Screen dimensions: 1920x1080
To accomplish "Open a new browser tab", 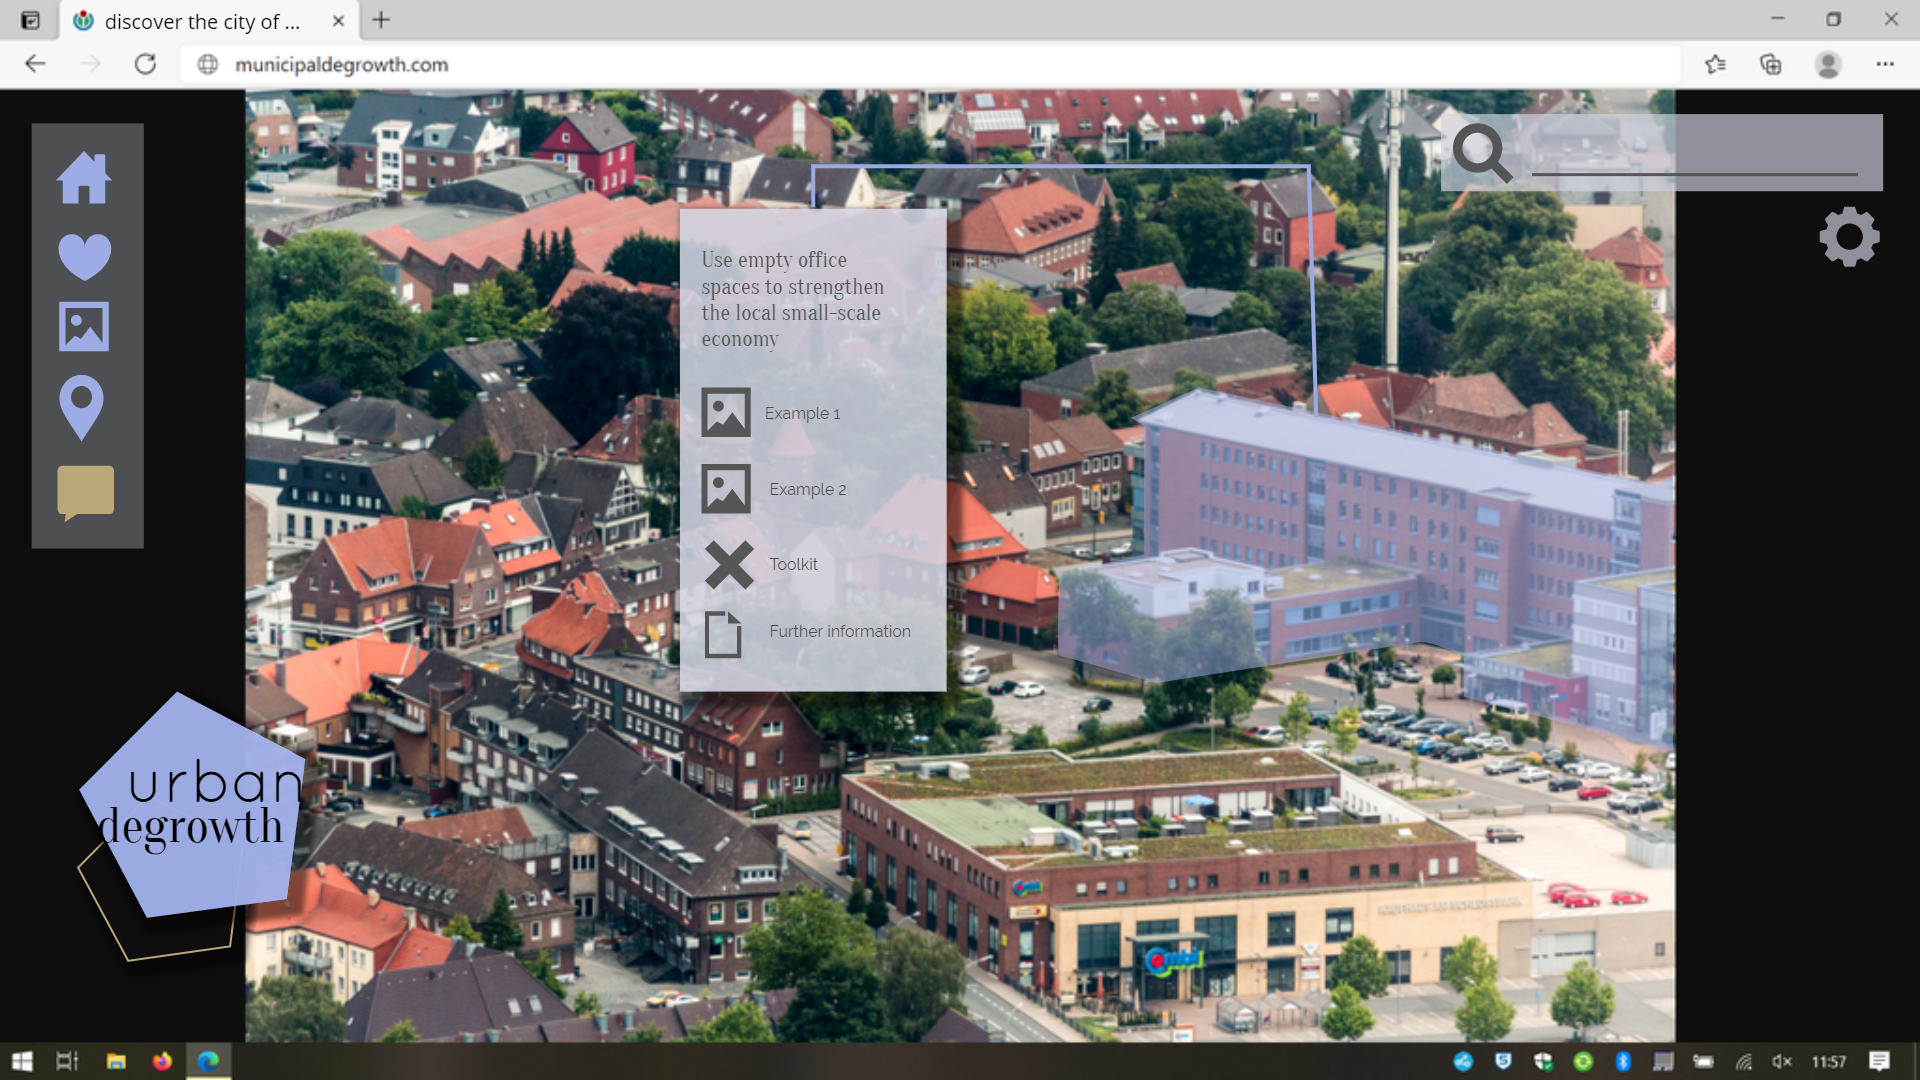I will (381, 20).
